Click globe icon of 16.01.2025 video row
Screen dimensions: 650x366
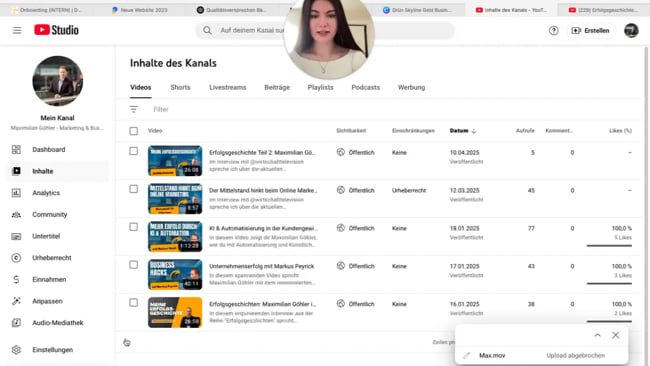(x=341, y=303)
